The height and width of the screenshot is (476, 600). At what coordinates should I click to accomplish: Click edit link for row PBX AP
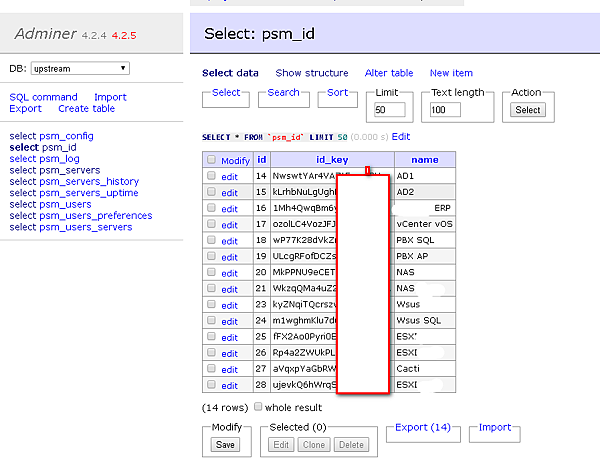coord(230,257)
